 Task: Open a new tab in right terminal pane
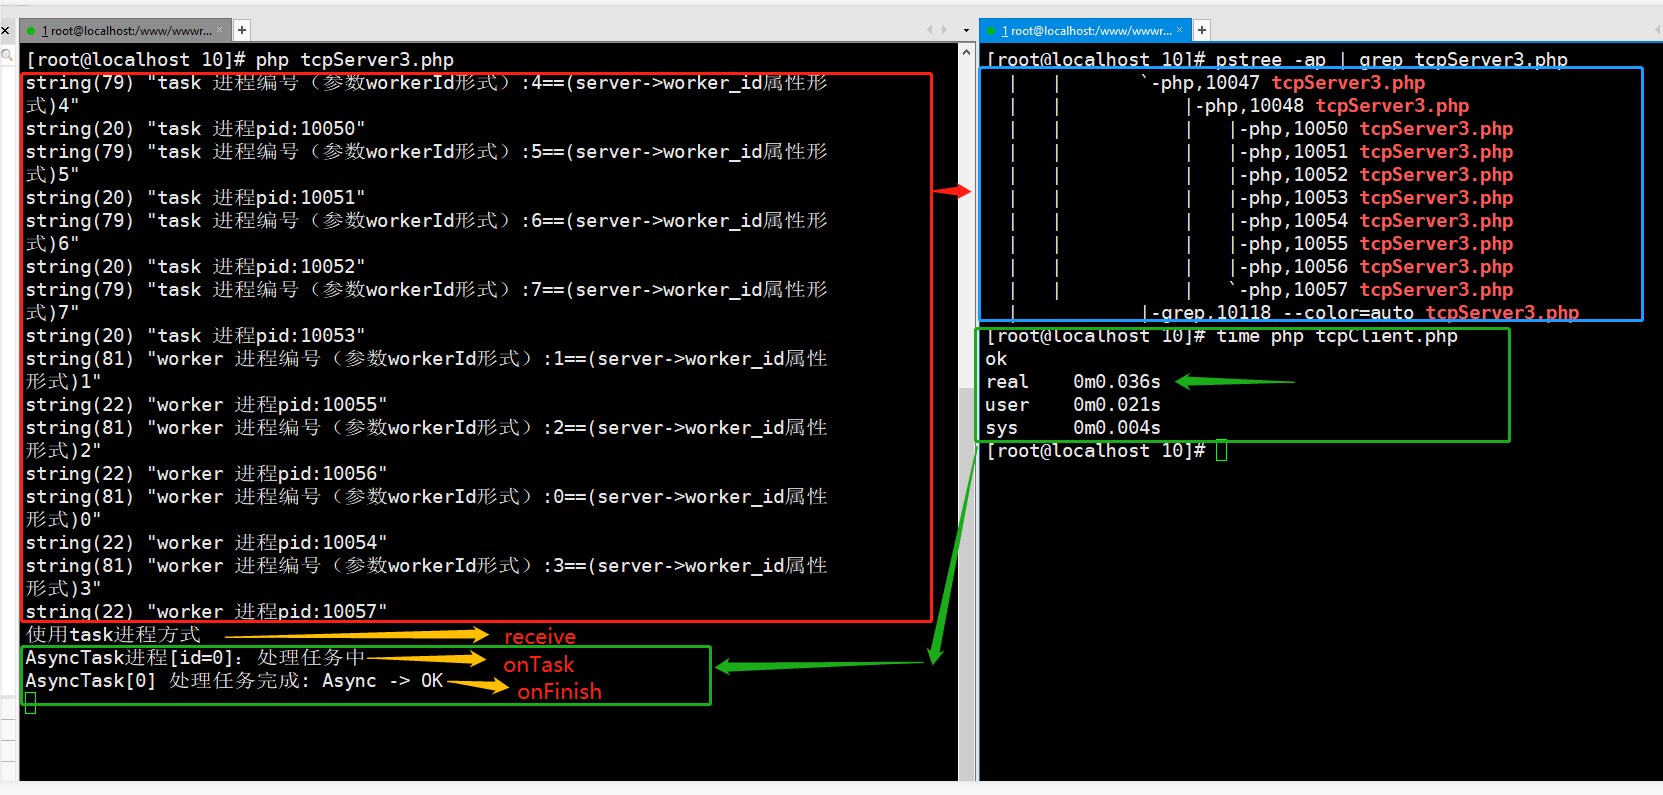click(1202, 30)
